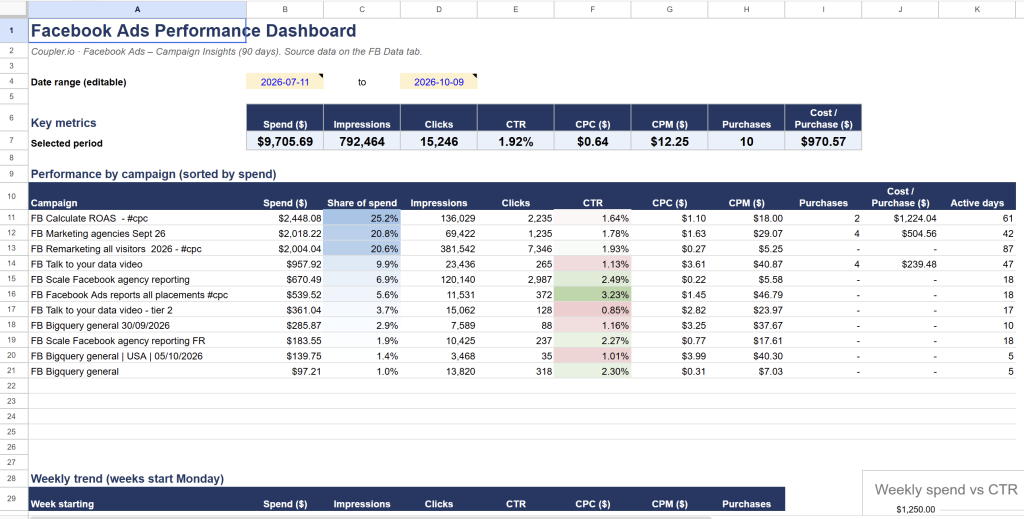Click 'FB Bigquery general | USA | 05/10/2026'
Screen dimensions: 1024x519
tap(137, 356)
